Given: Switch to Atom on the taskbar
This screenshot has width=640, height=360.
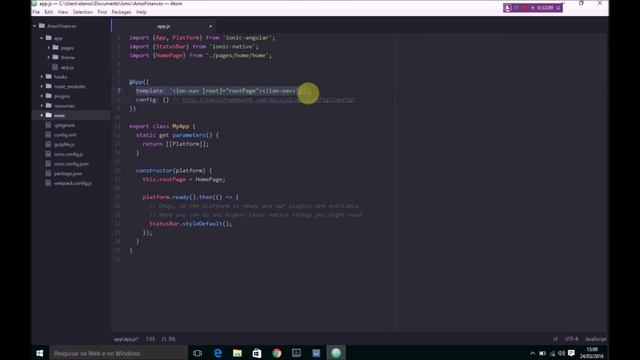Looking at the screenshot, I should [x=336, y=353].
